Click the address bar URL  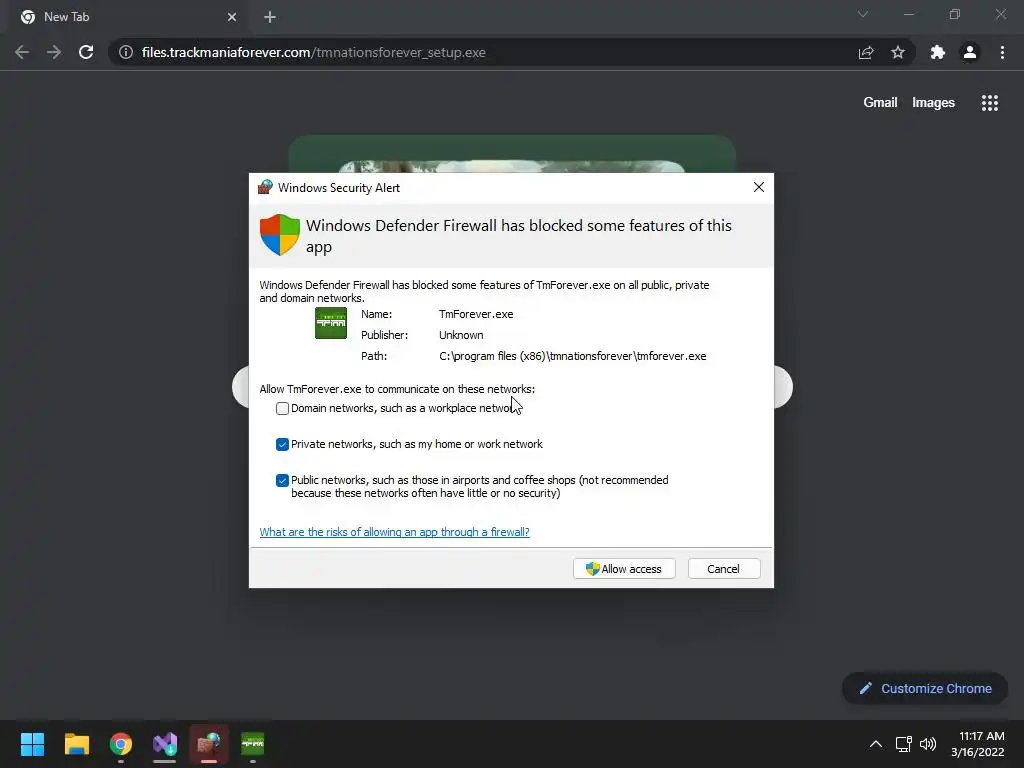tap(313, 52)
